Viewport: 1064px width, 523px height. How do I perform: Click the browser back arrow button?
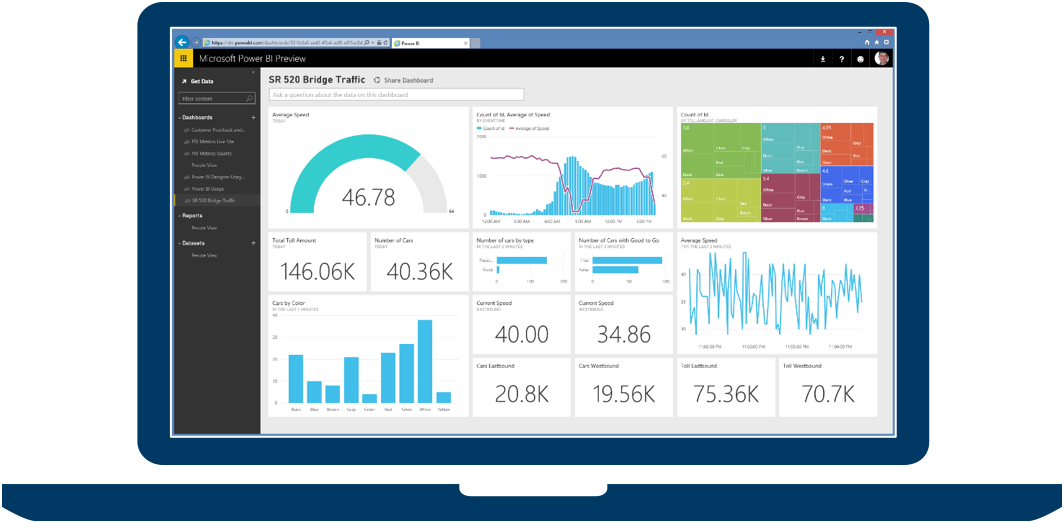[182, 43]
